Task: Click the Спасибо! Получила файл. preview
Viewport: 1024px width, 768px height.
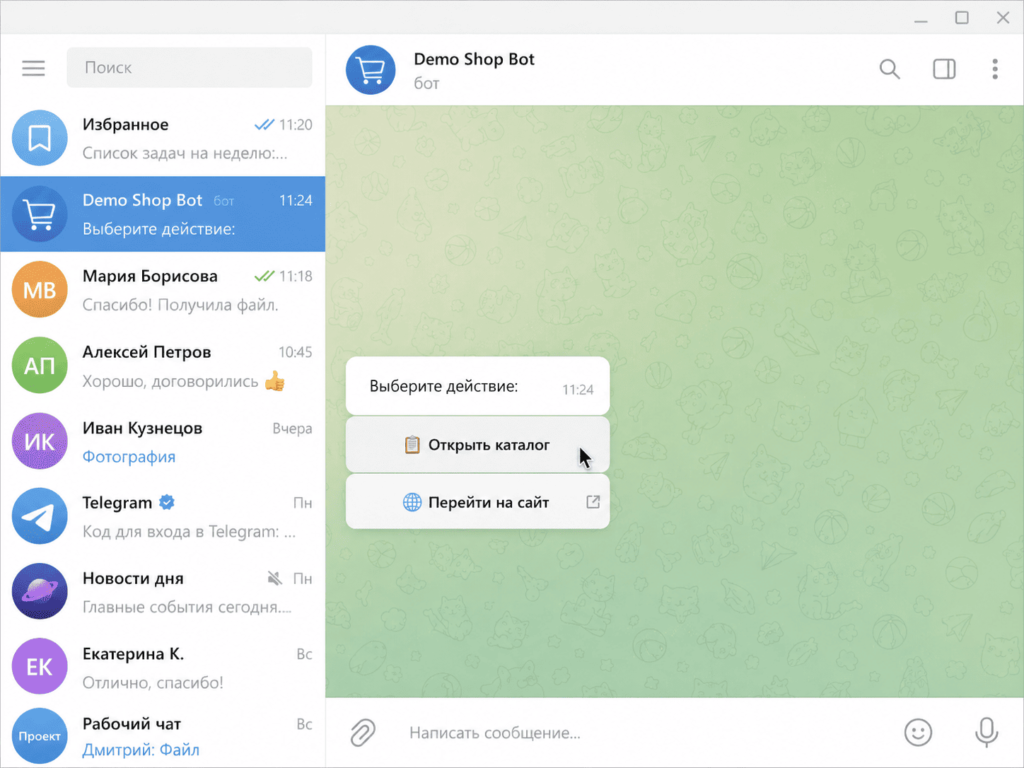Action: pyautogui.click(x=180, y=305)
